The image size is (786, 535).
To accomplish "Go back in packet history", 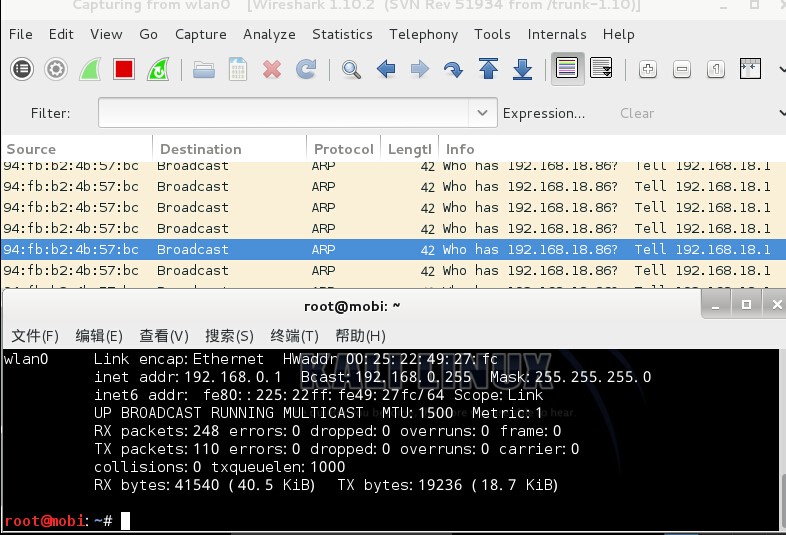I will pos(386,70).
